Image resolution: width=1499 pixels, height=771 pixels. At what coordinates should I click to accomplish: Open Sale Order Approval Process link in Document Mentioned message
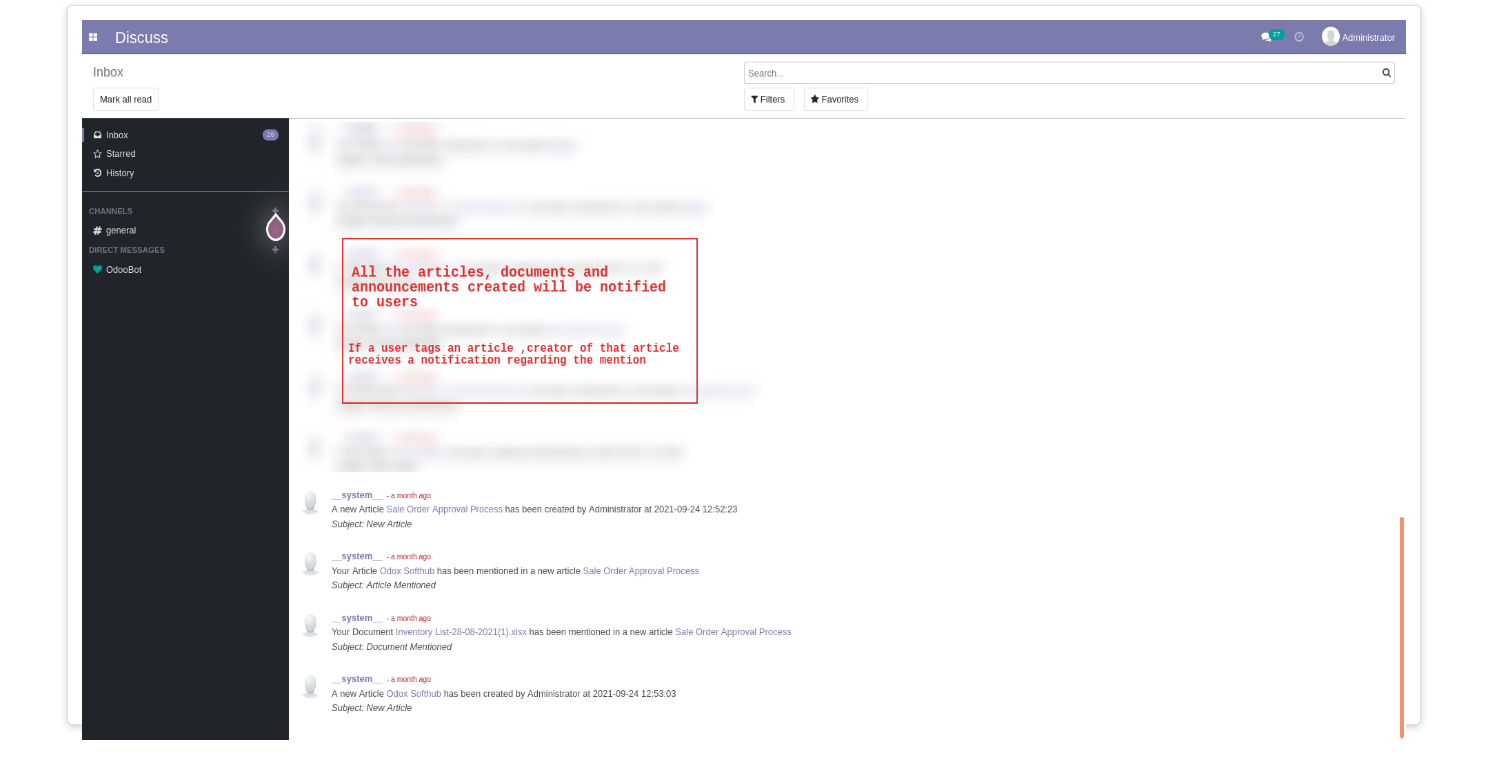733,632
